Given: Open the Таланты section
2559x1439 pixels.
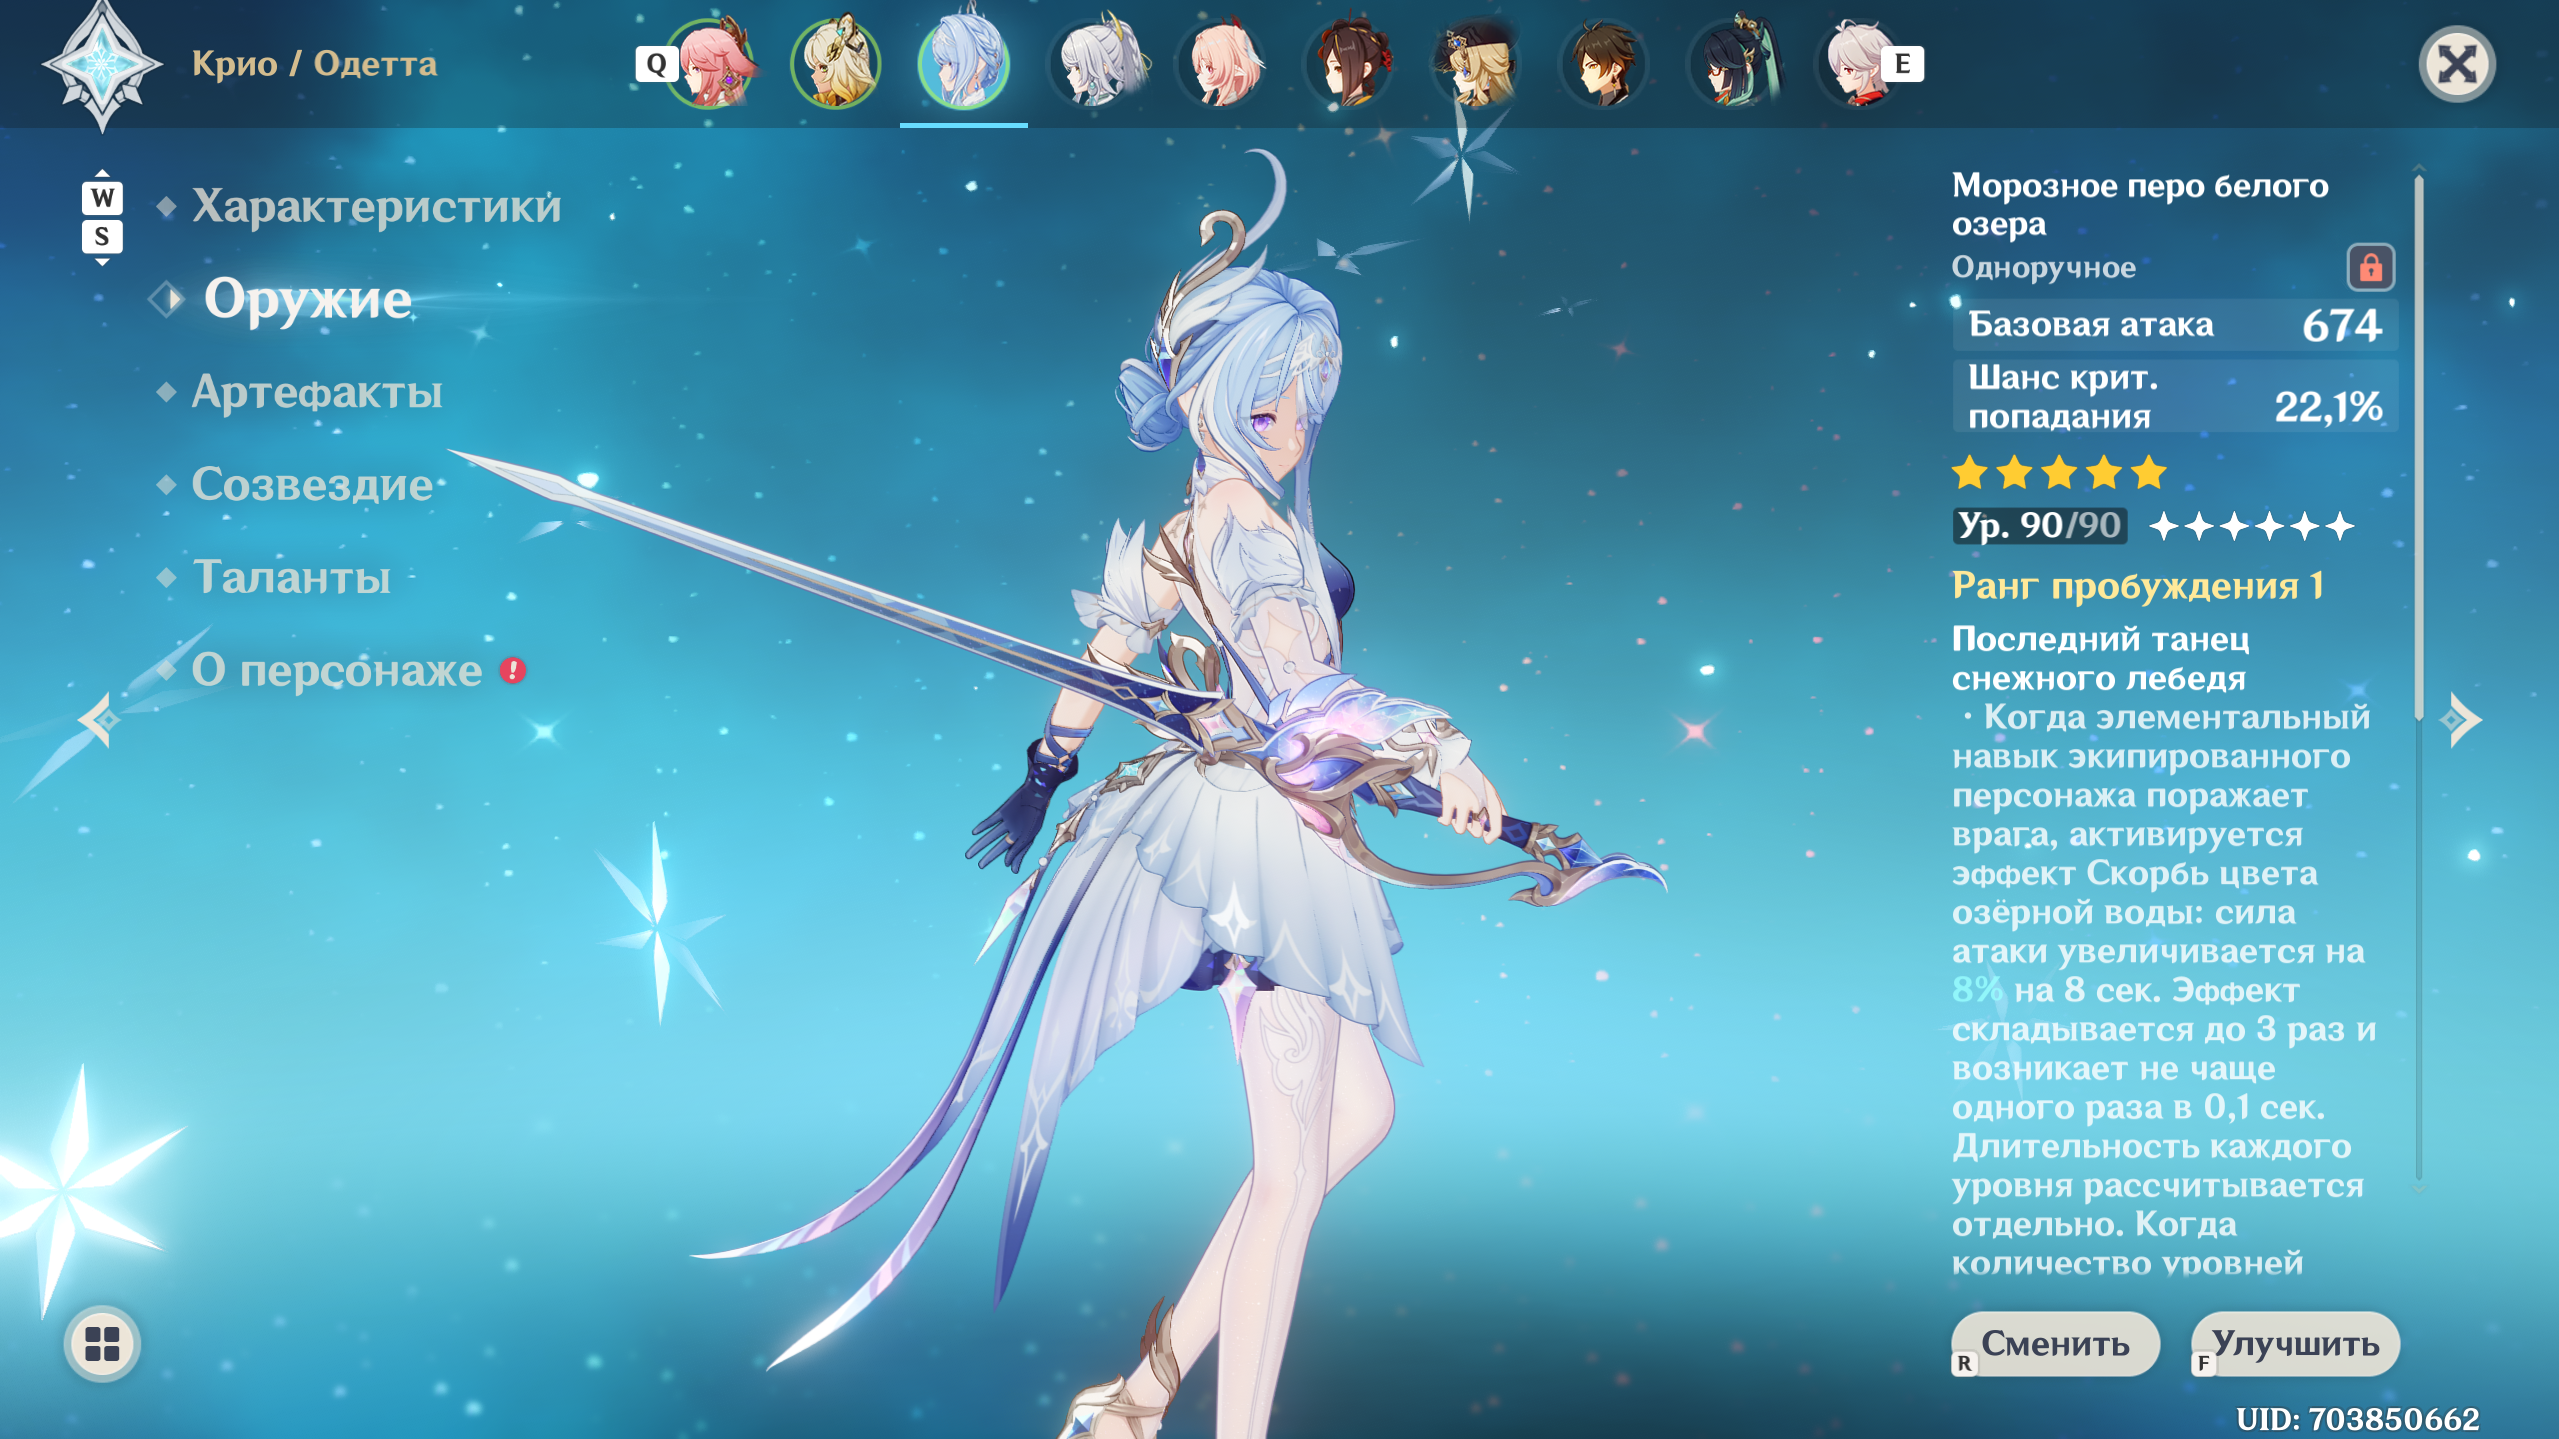Looking at the screenshot, I should point(291,577).
